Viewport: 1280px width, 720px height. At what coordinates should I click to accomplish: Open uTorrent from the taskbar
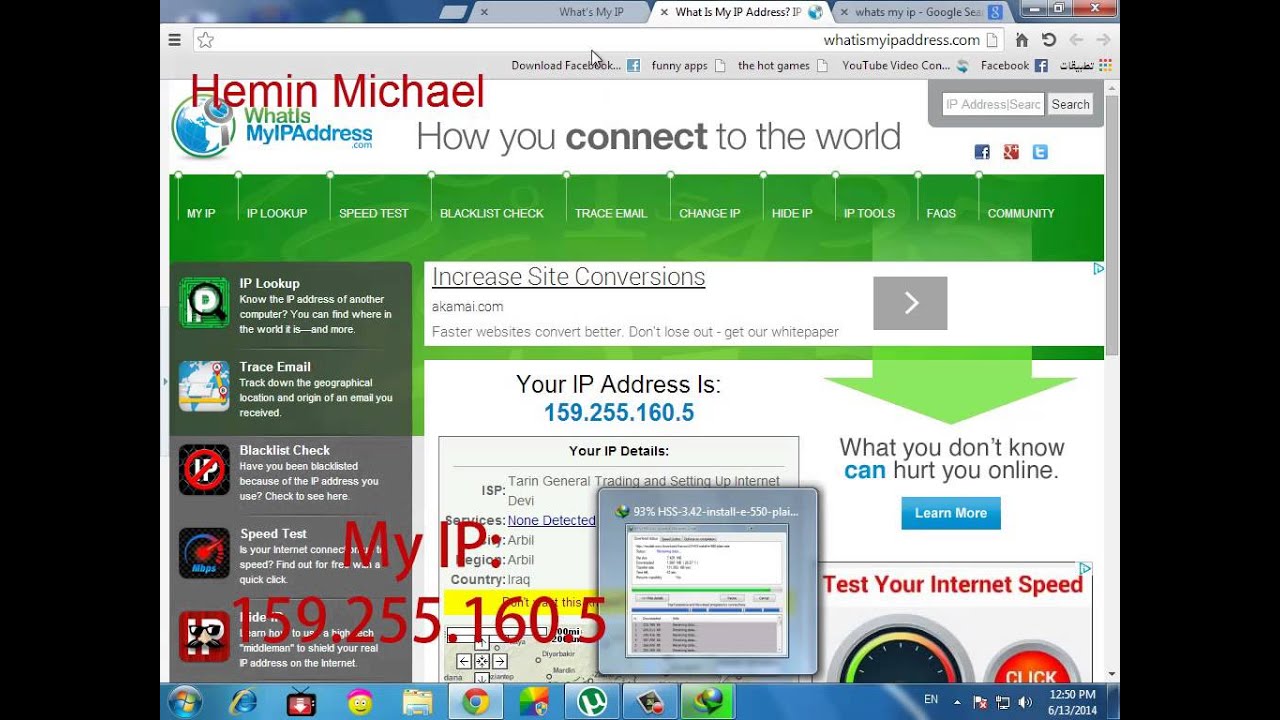pos(591,702)
